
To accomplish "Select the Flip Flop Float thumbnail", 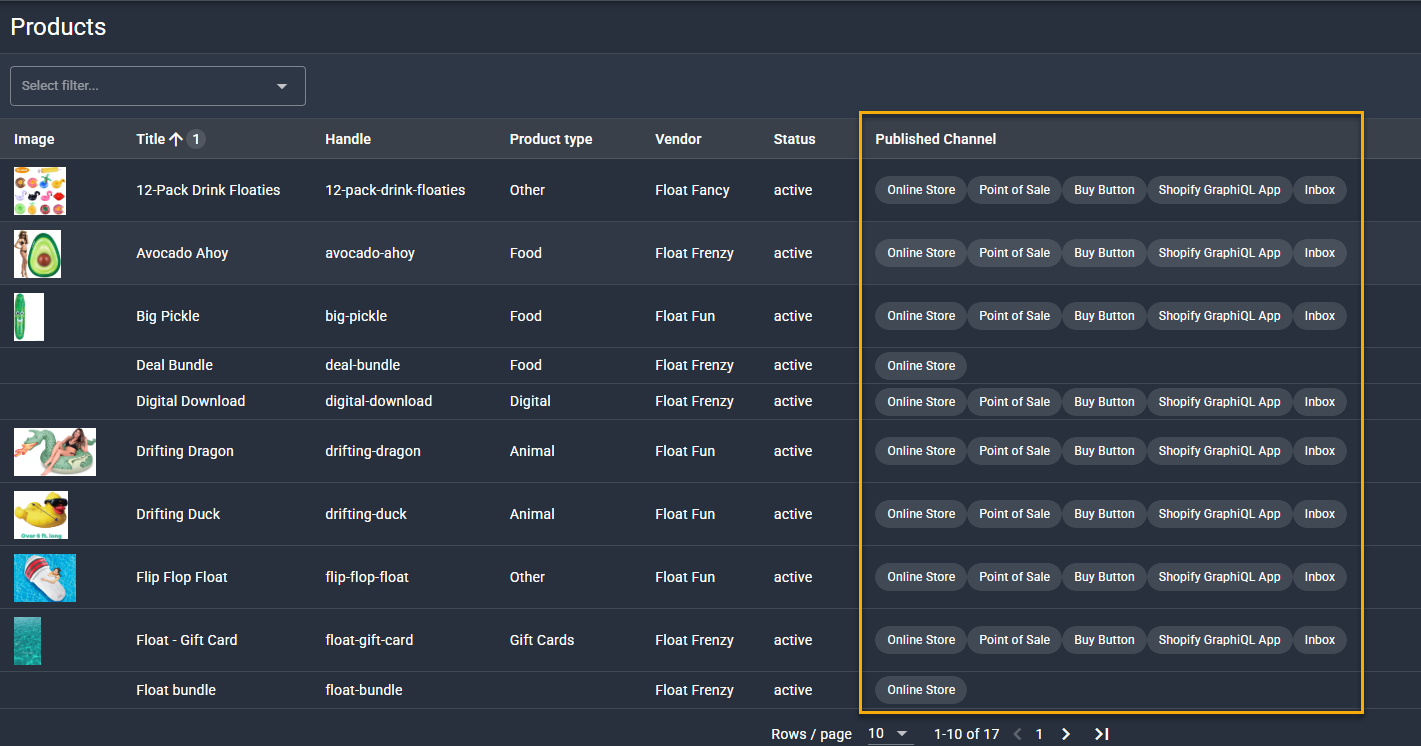I will tap(45, 578).
